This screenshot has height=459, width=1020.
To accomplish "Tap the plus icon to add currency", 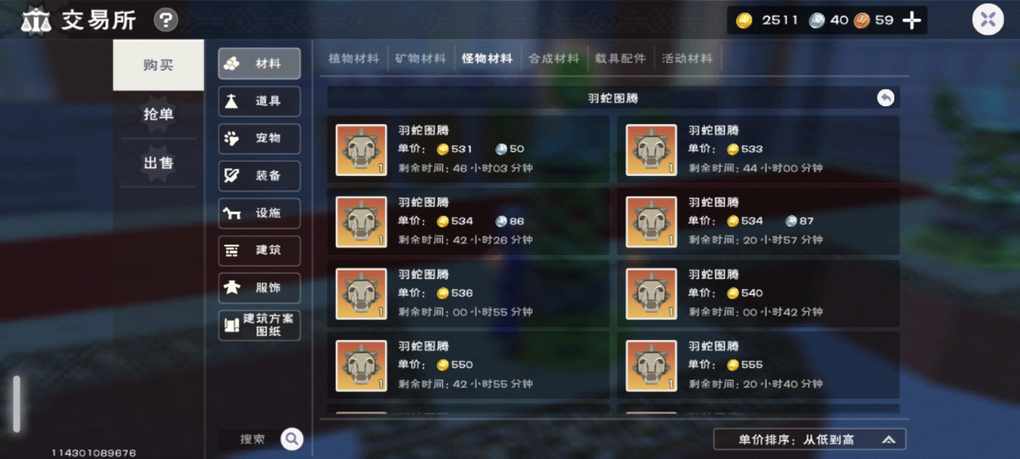I will (x=912, y=21).
